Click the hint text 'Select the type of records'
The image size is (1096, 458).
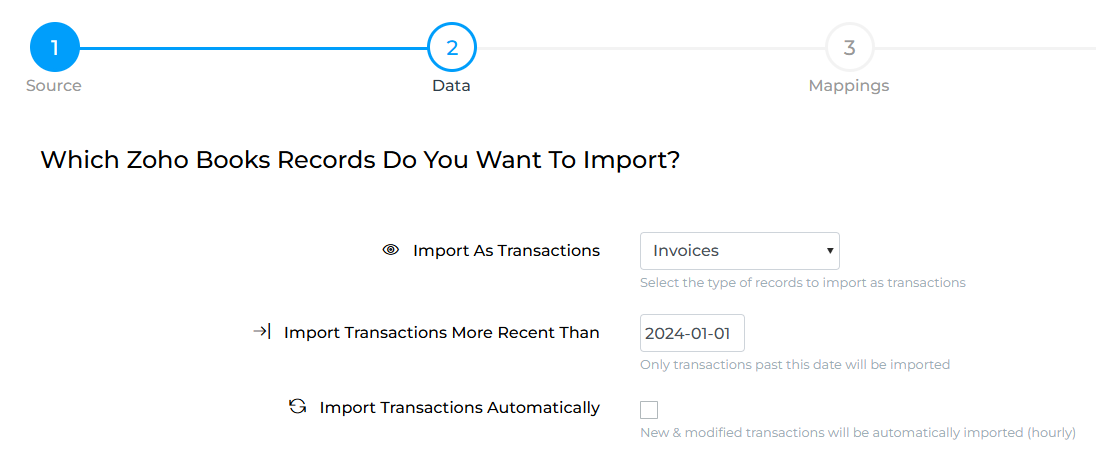coord(802,283)
